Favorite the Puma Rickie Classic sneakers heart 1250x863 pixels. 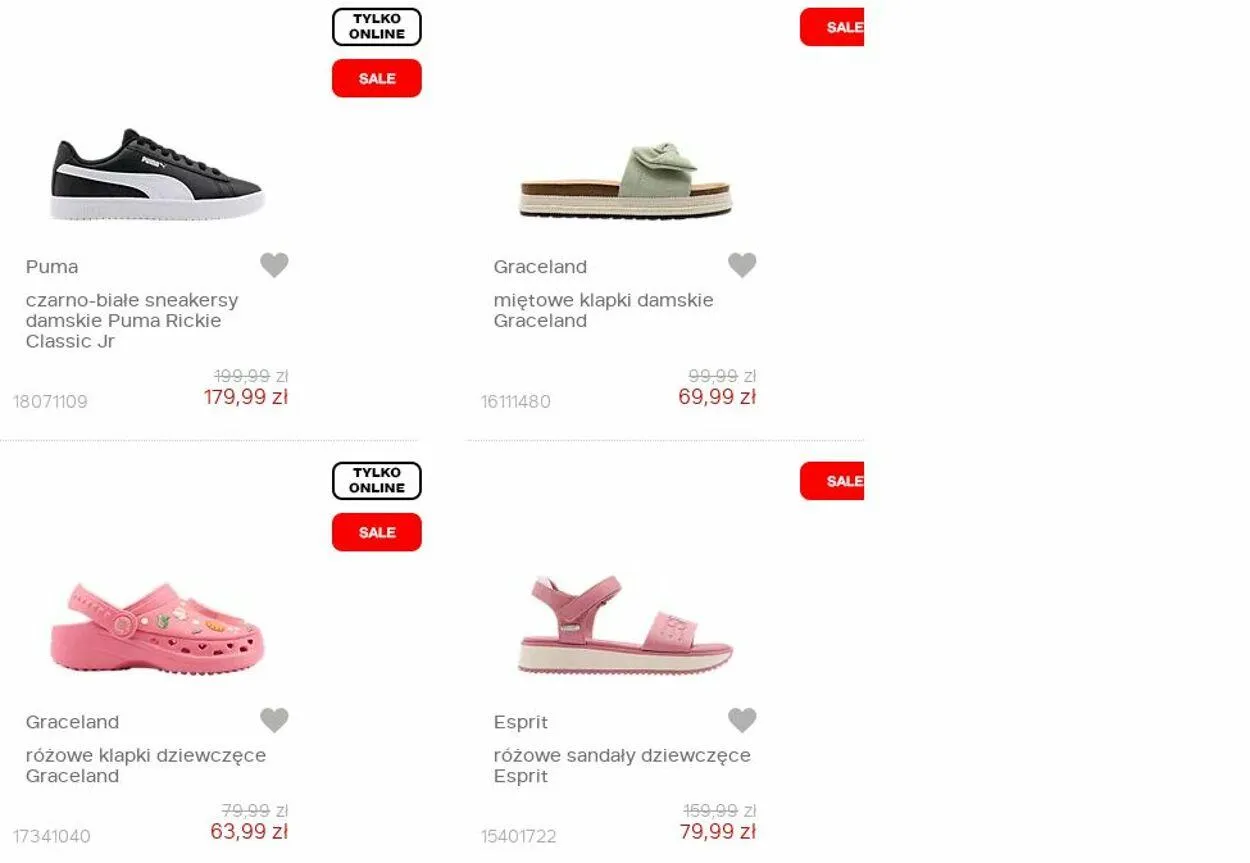274,265
